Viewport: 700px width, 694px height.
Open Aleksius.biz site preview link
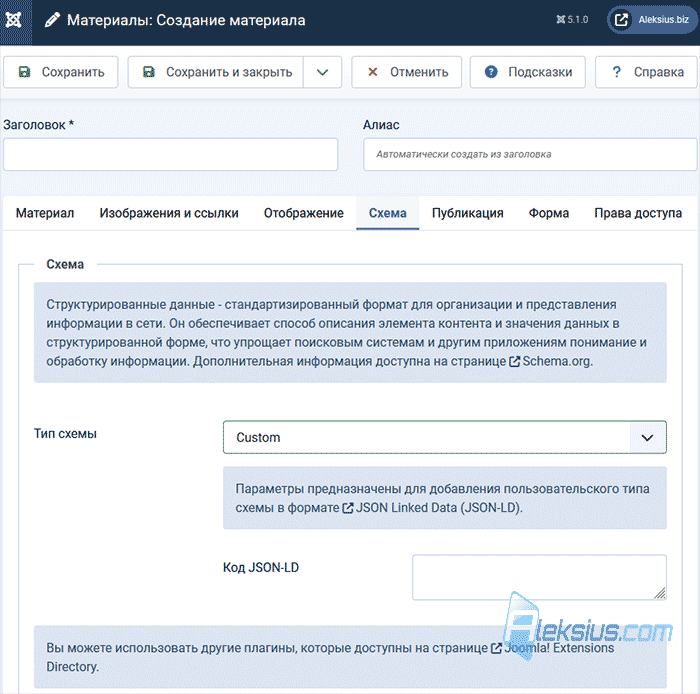click(x=653, y=20)
